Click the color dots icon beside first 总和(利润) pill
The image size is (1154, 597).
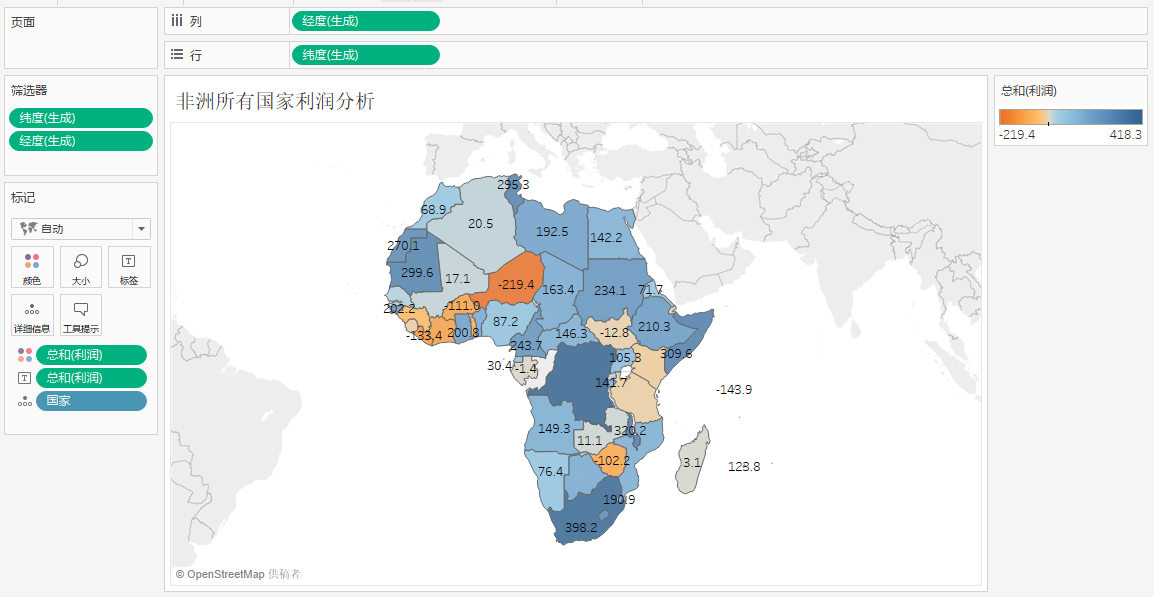25,355
